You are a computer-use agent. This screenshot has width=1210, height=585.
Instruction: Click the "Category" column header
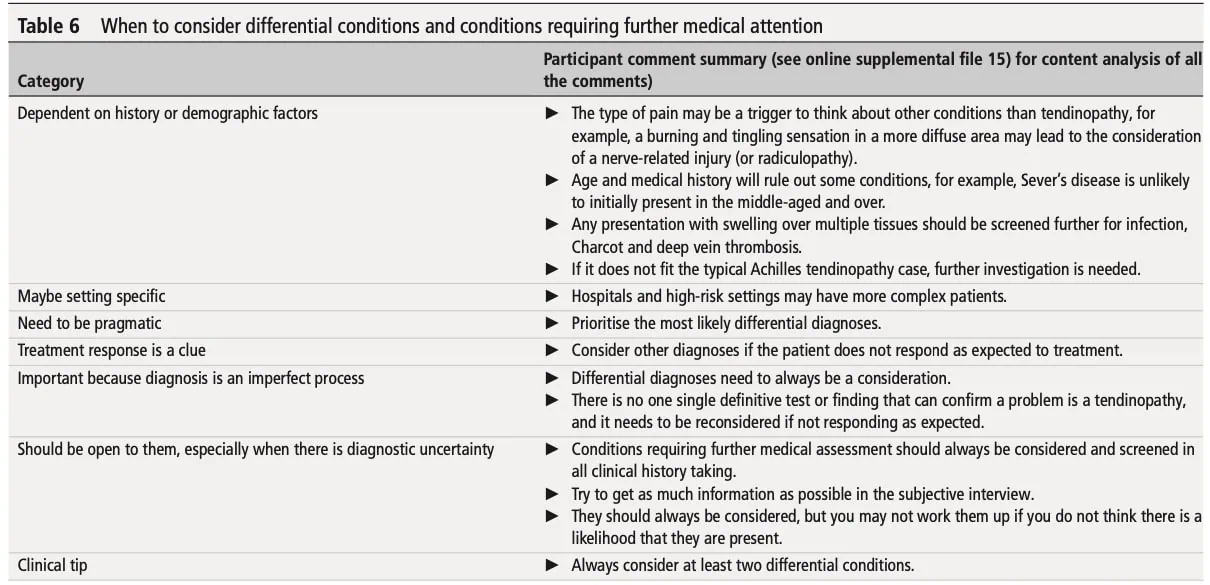(51, 81)
